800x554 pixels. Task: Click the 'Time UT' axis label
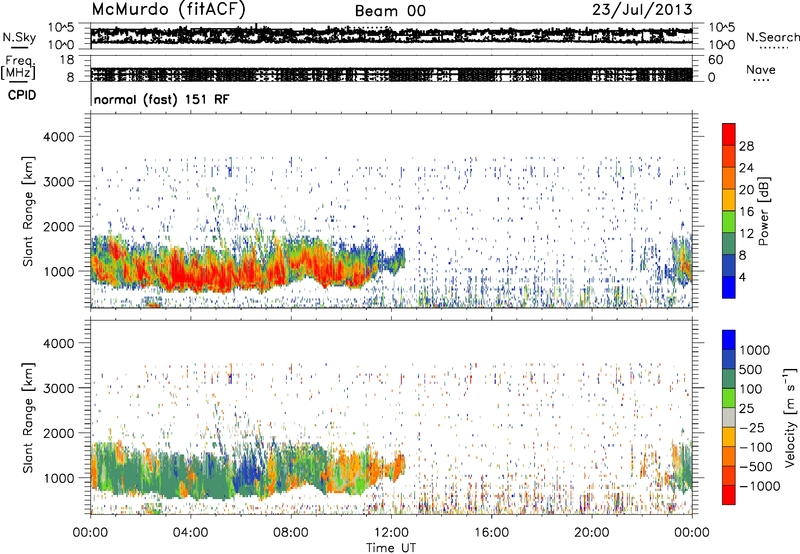coord(391,548)
